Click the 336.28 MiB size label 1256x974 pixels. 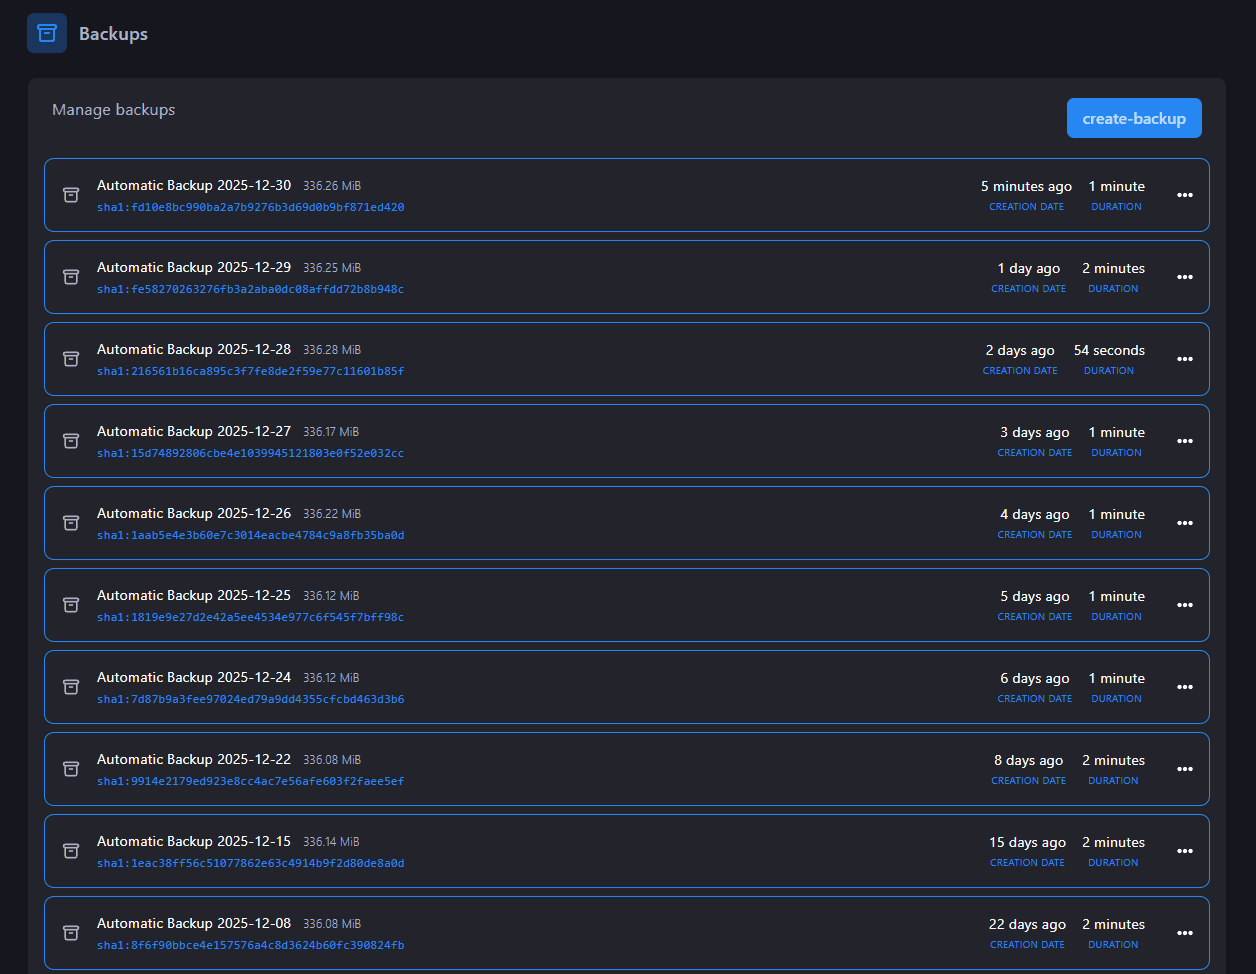click(x=332, y=350)
